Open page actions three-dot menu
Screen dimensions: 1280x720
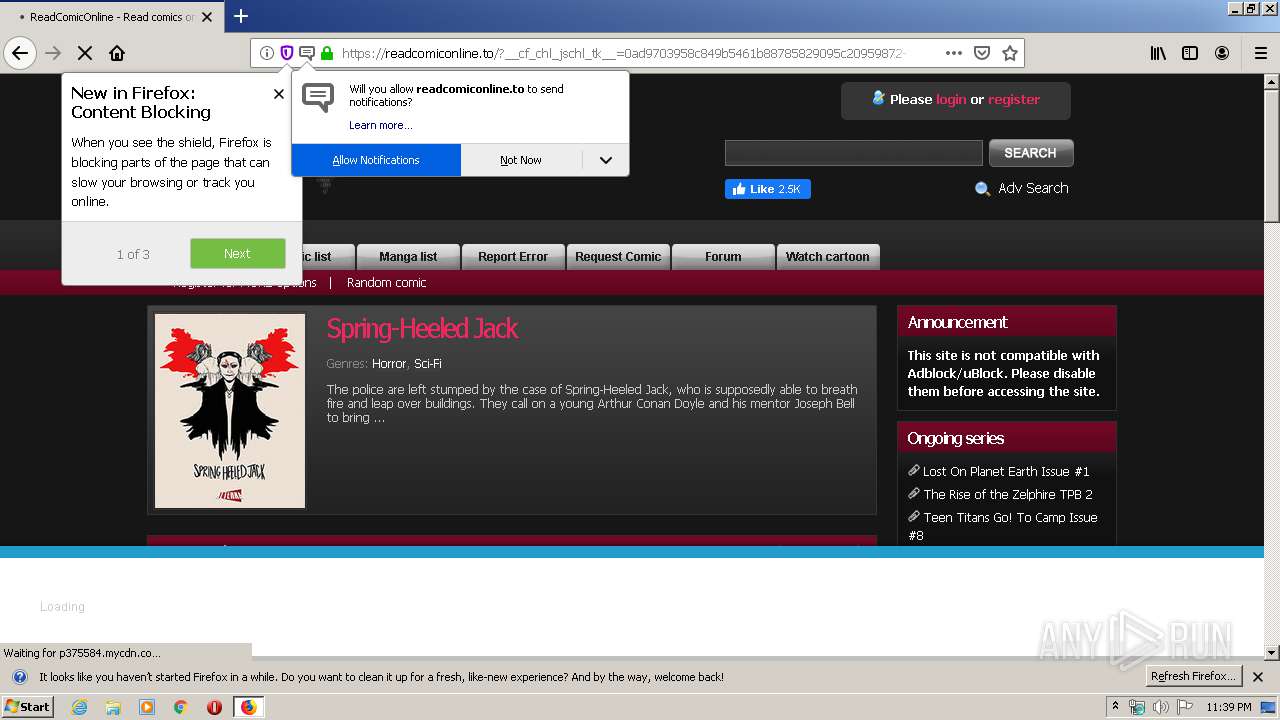tap(954, 53)
